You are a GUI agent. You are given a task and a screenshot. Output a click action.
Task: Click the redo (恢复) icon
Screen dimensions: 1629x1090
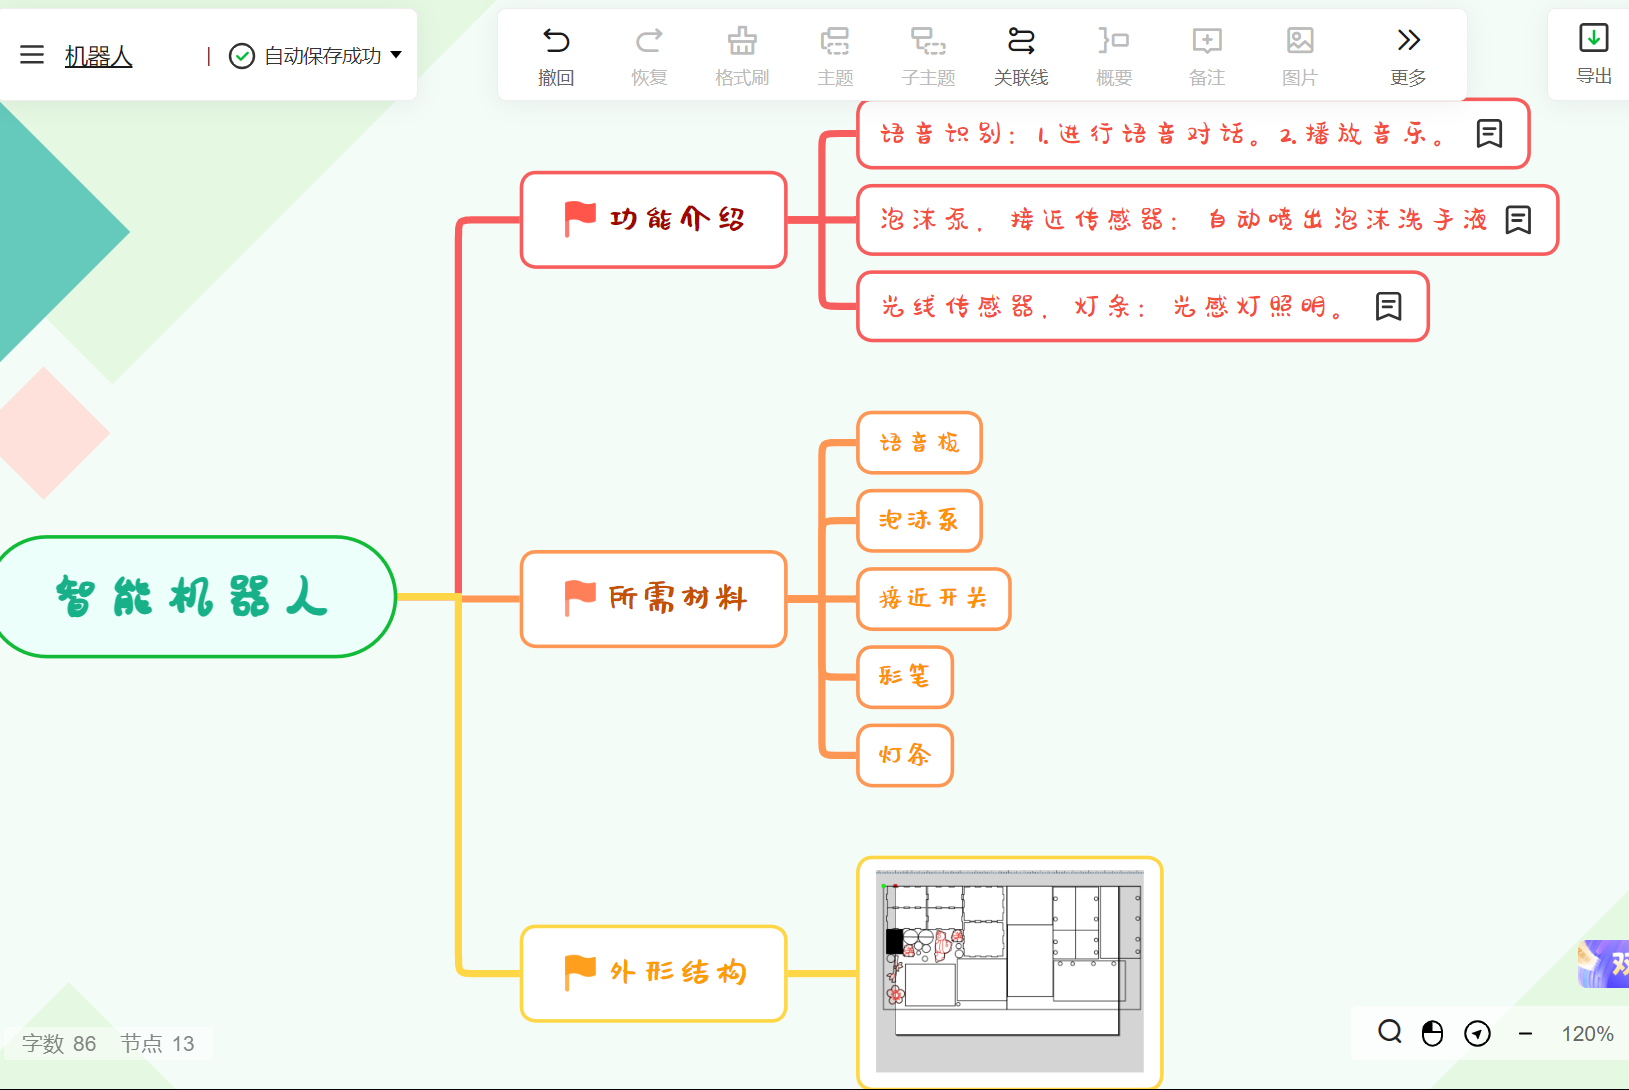649,41
